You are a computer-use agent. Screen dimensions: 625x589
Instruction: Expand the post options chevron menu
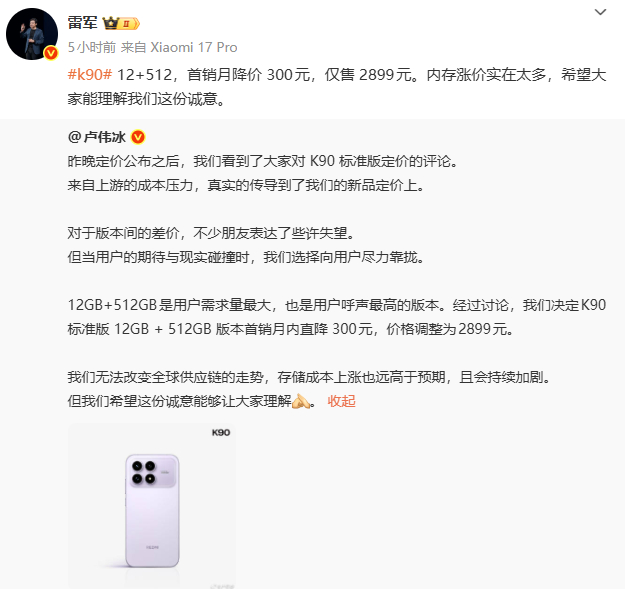(x=600, y=12)
